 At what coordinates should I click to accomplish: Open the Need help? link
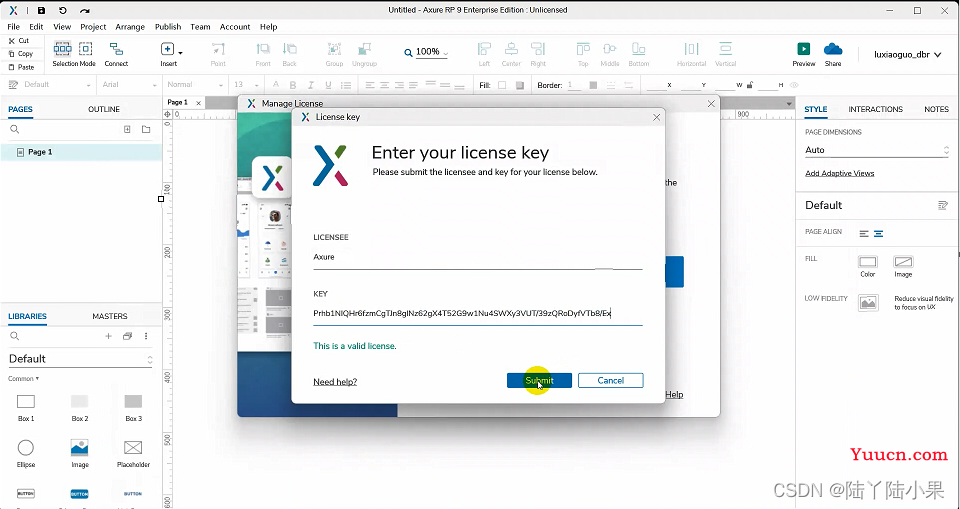[335, 382]
